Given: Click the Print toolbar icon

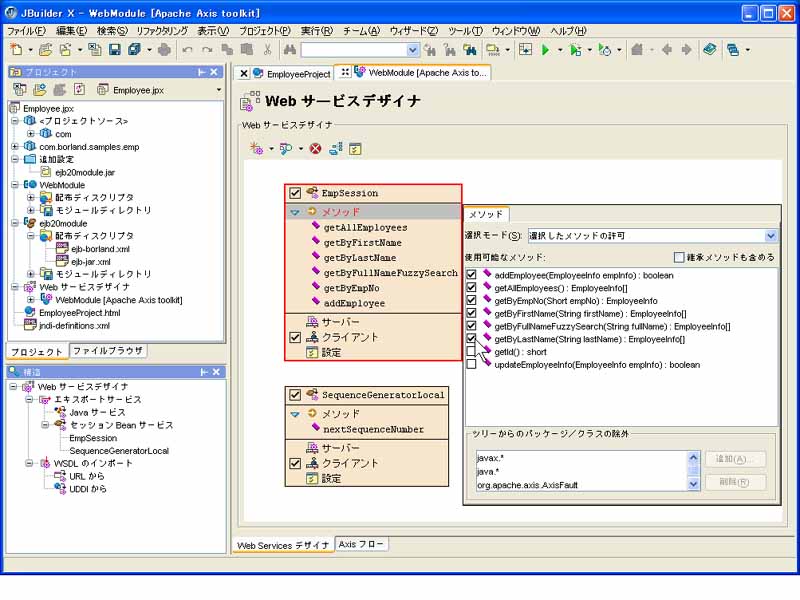Looking at the screenshot, I should point(164,49).
